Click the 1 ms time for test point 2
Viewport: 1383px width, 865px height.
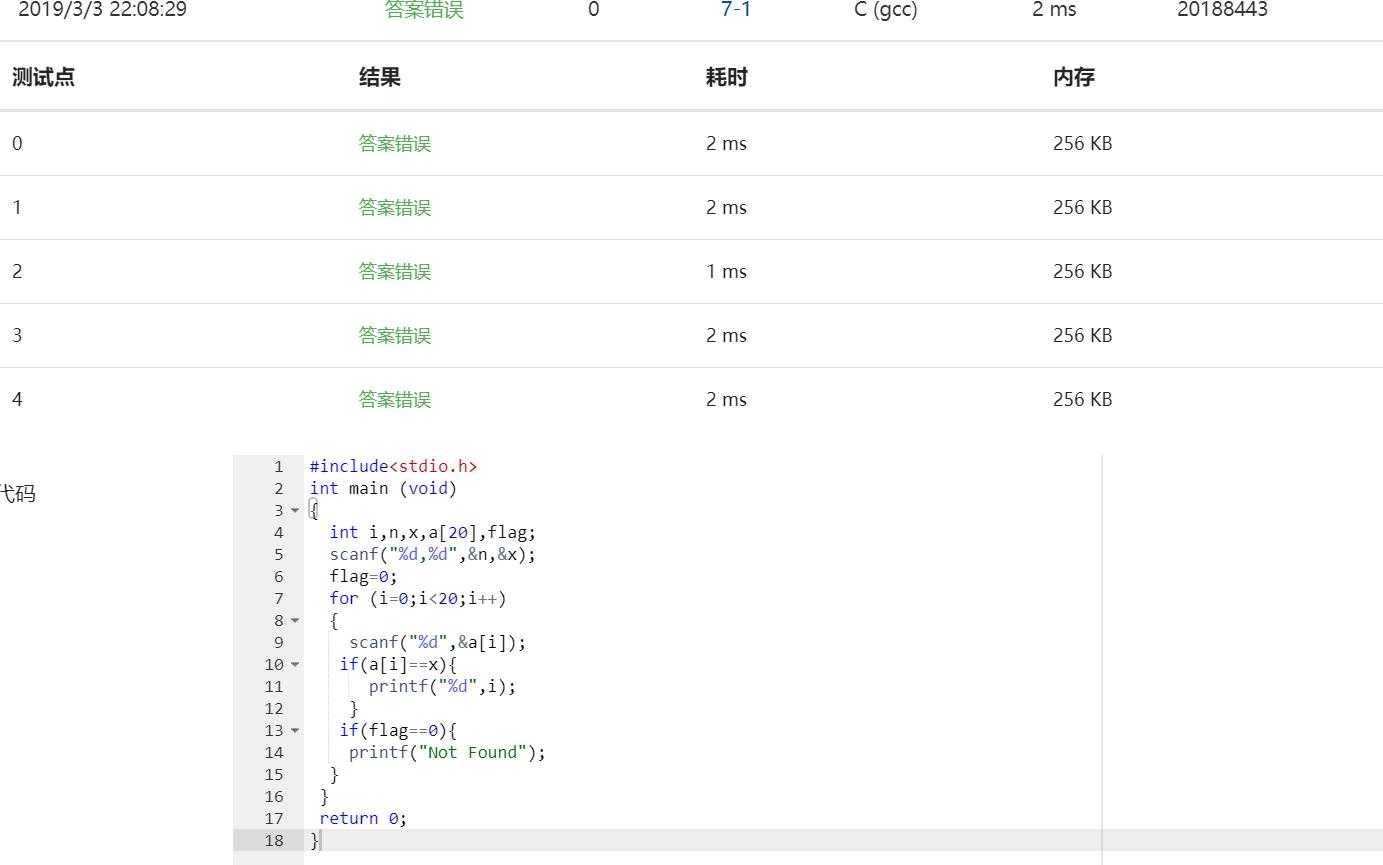pos(726,271)
